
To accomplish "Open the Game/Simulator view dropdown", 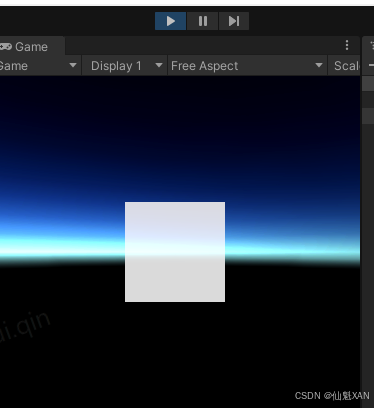I will pos(40,66).
